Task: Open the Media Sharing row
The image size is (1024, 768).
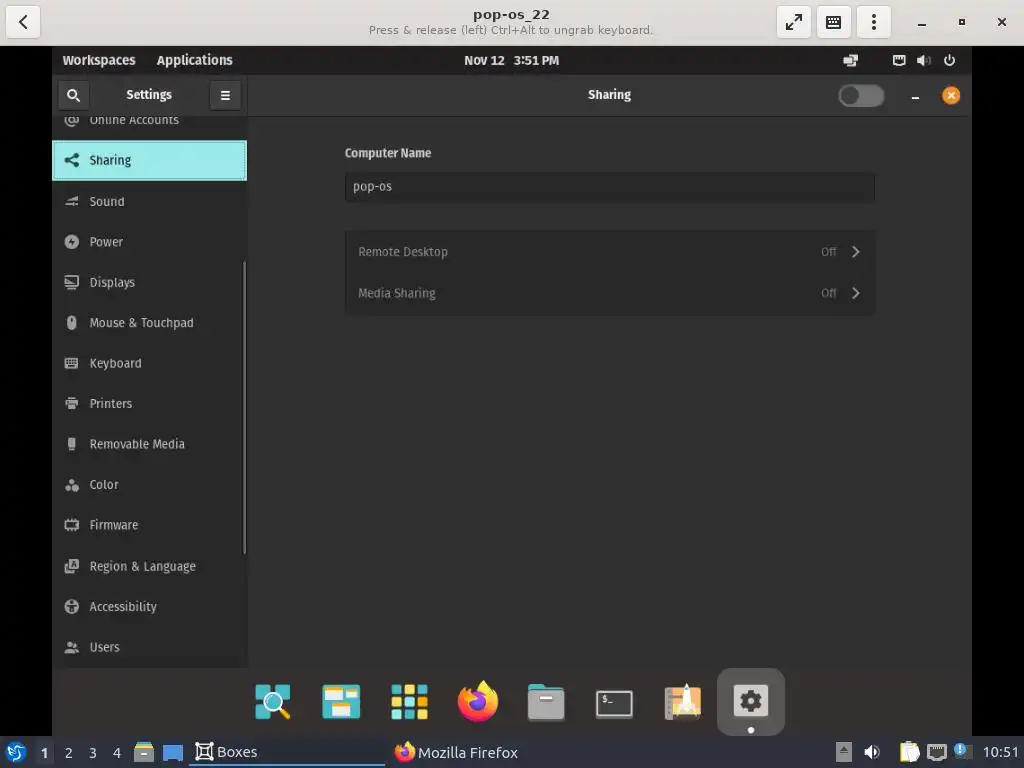Action: tap(609, 293)
